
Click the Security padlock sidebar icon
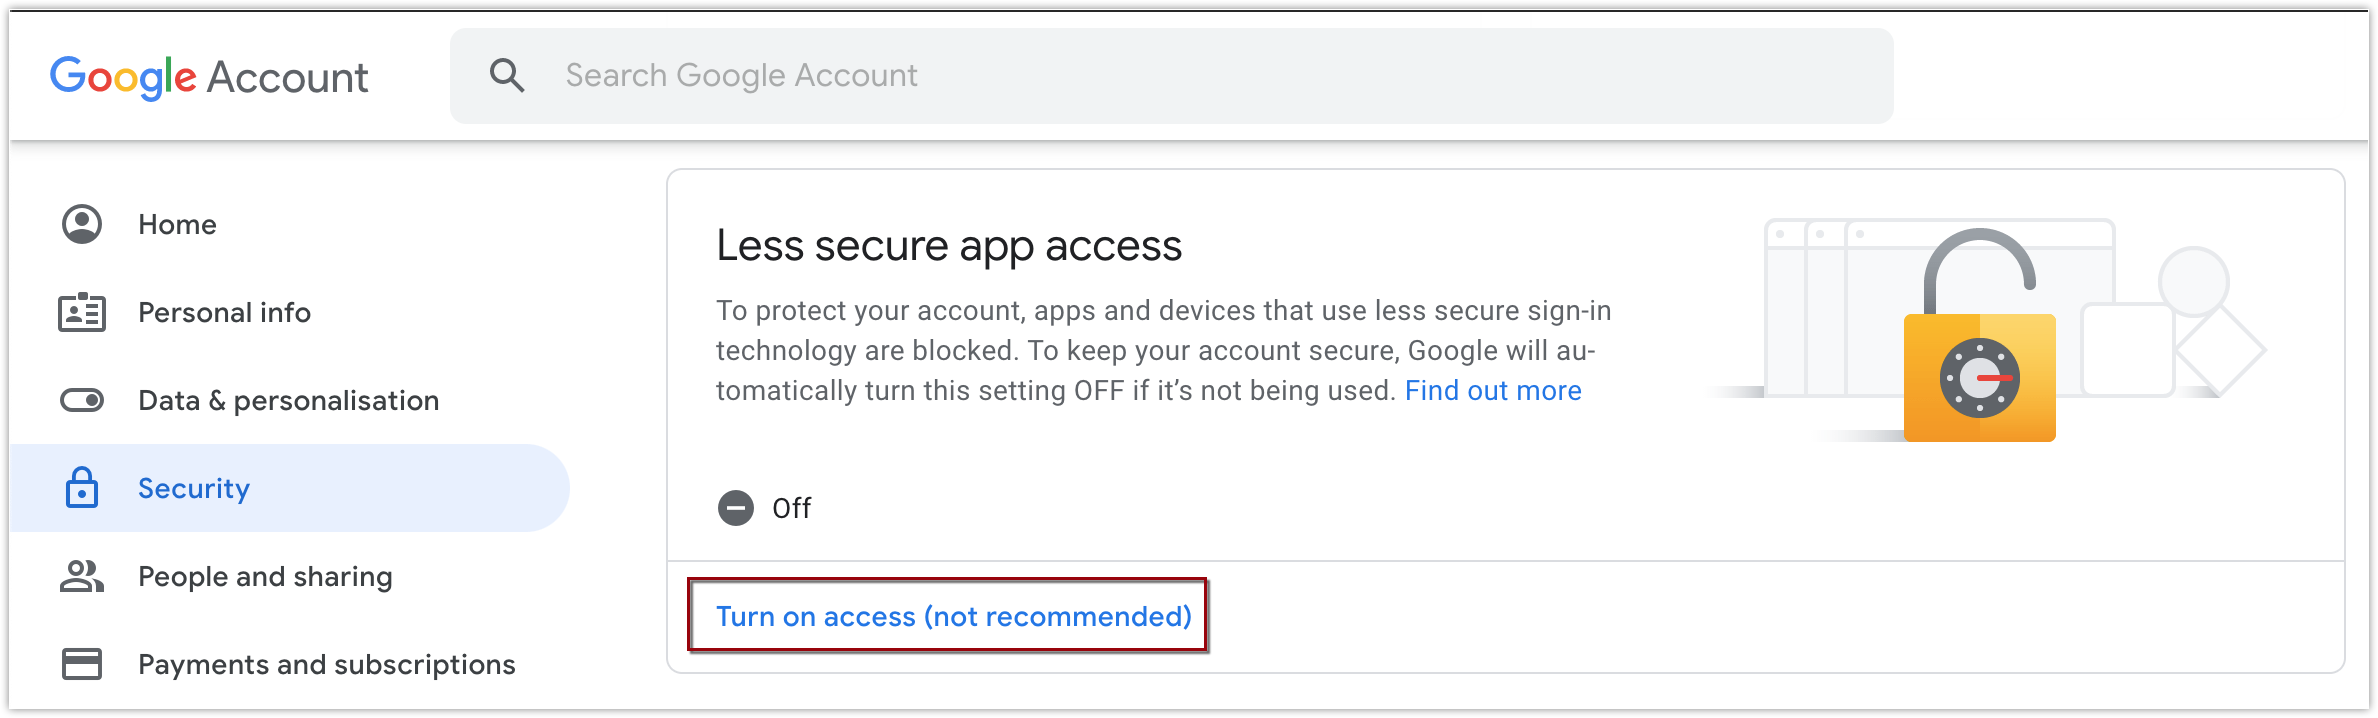click(x=82, y=488)
